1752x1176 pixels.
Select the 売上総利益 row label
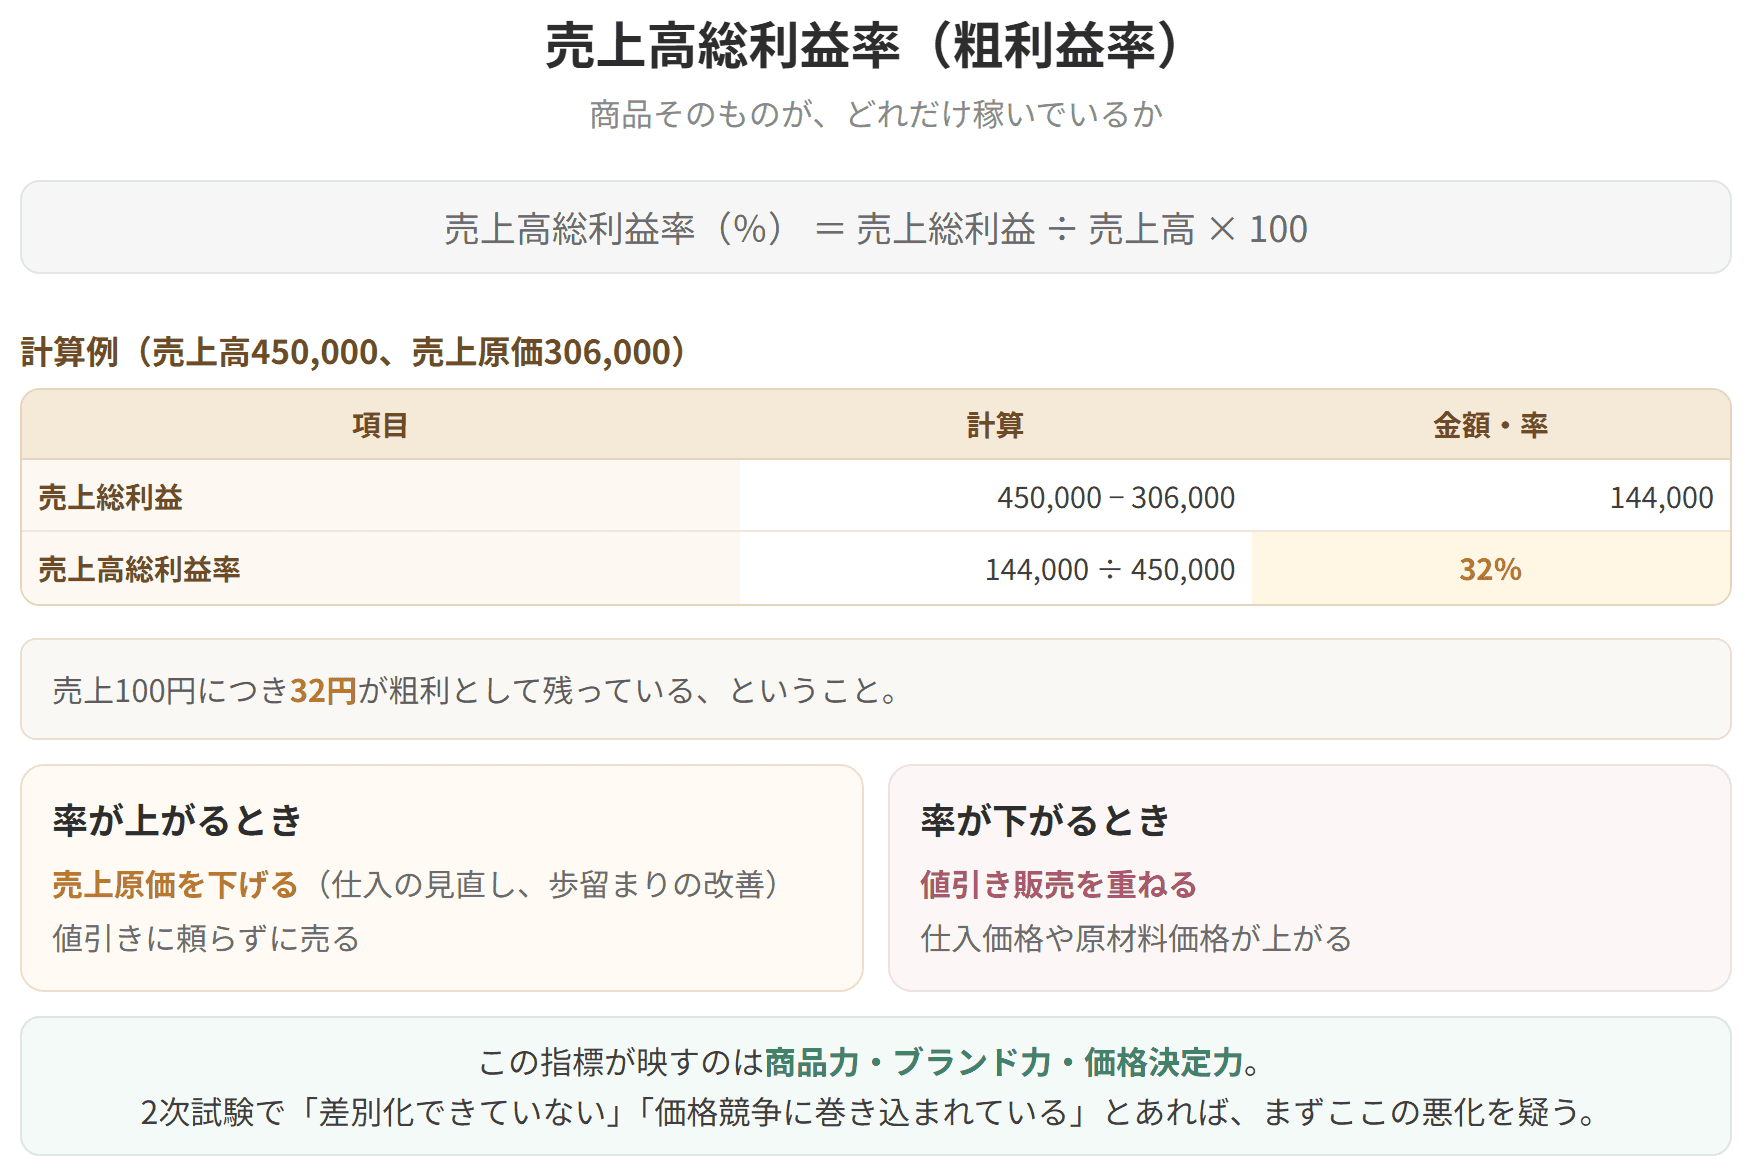click(x=111, y=497)
